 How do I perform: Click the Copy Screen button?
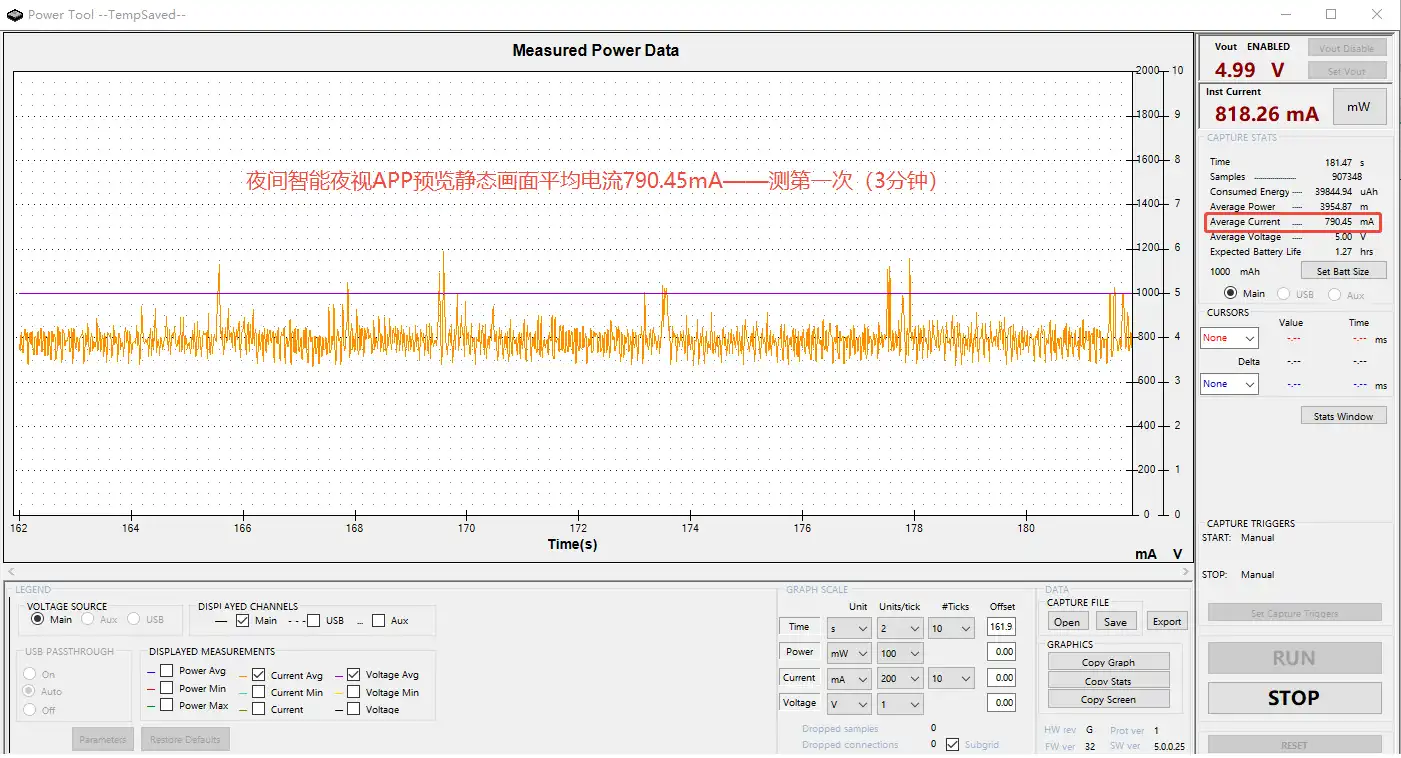[1108, 699]
